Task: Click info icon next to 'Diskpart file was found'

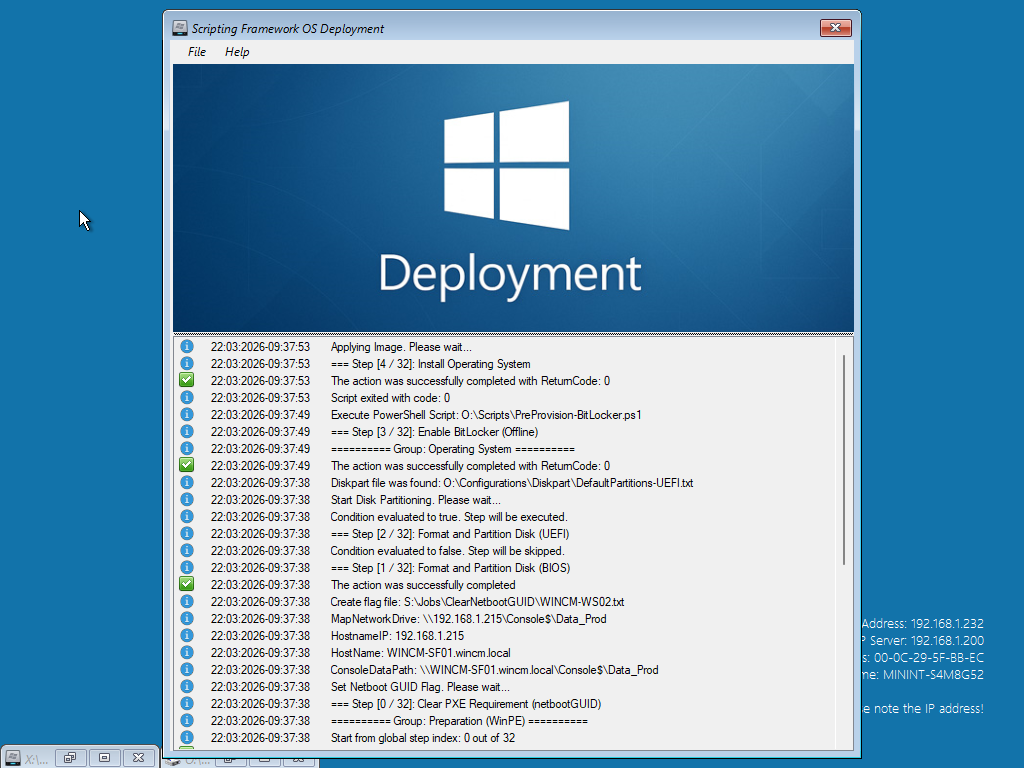Action: click(x=186, y=483)
